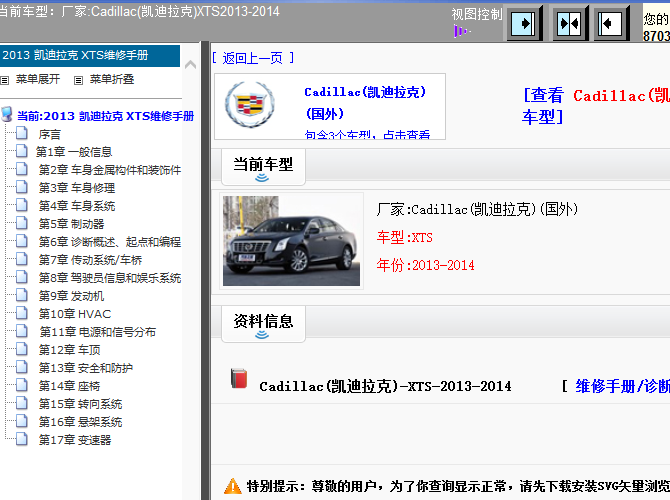The width and height of the screenshot is (670, 500).
Task: Open 第7章 传动系统/车桥
Action: (x=90, y=260)
